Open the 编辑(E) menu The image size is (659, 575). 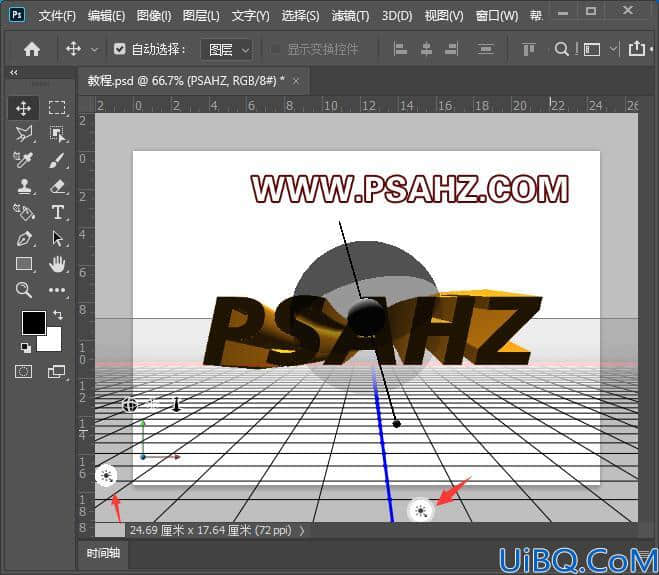[x=106, y=16]
